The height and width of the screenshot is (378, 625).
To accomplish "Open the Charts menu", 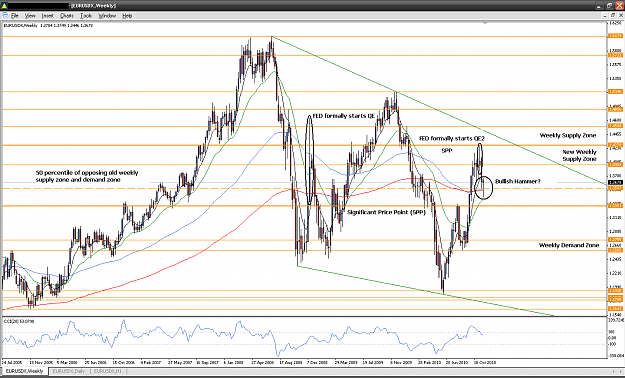I will [67, 16].
